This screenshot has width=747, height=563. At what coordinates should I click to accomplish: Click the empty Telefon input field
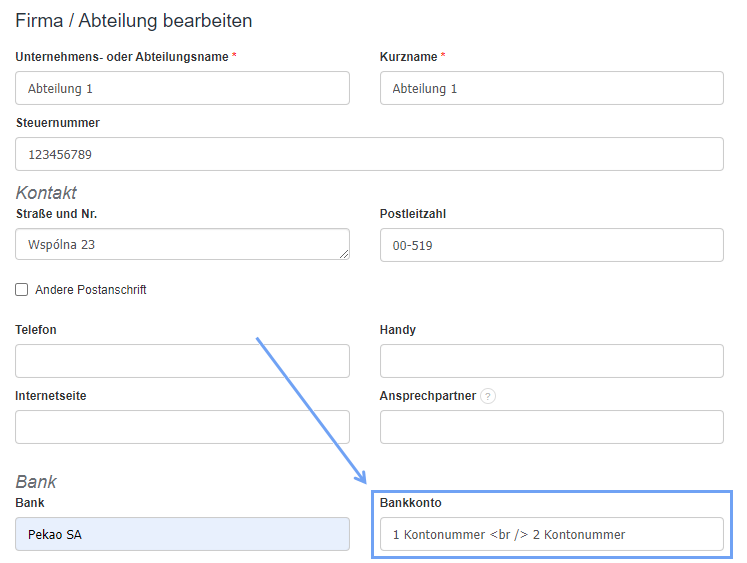182,361
